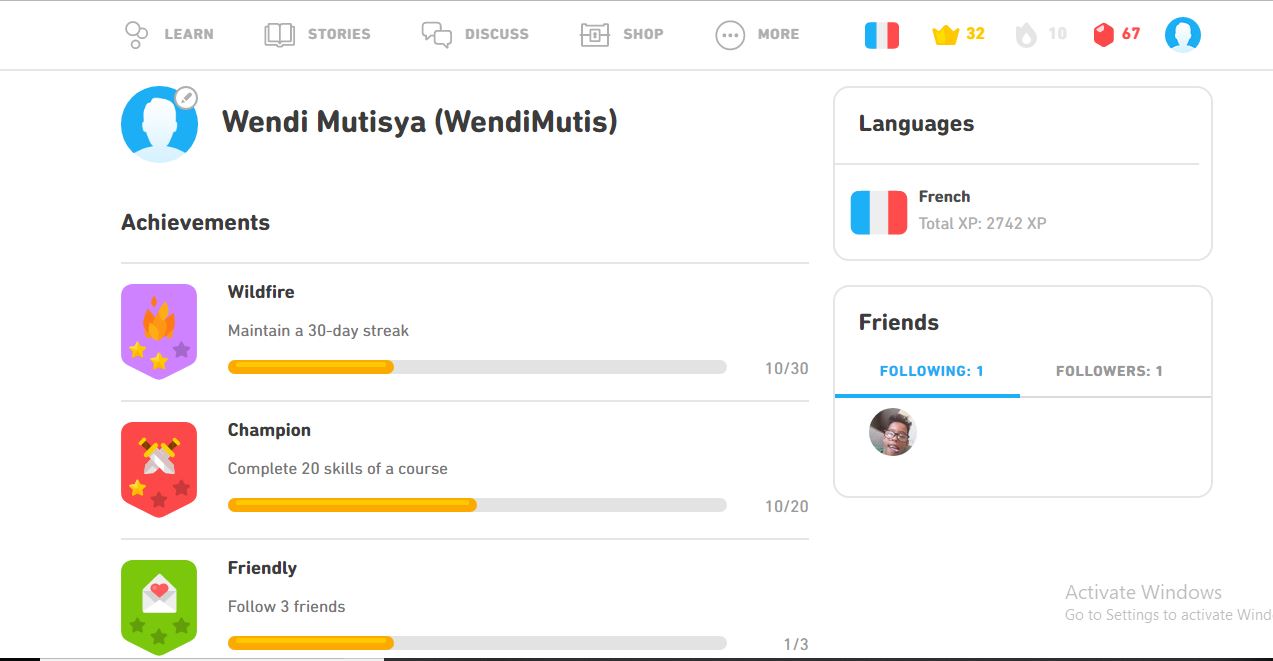Click the crown count 32
This screenshot has width=1273, height=661.
click(x=975, y=34)
